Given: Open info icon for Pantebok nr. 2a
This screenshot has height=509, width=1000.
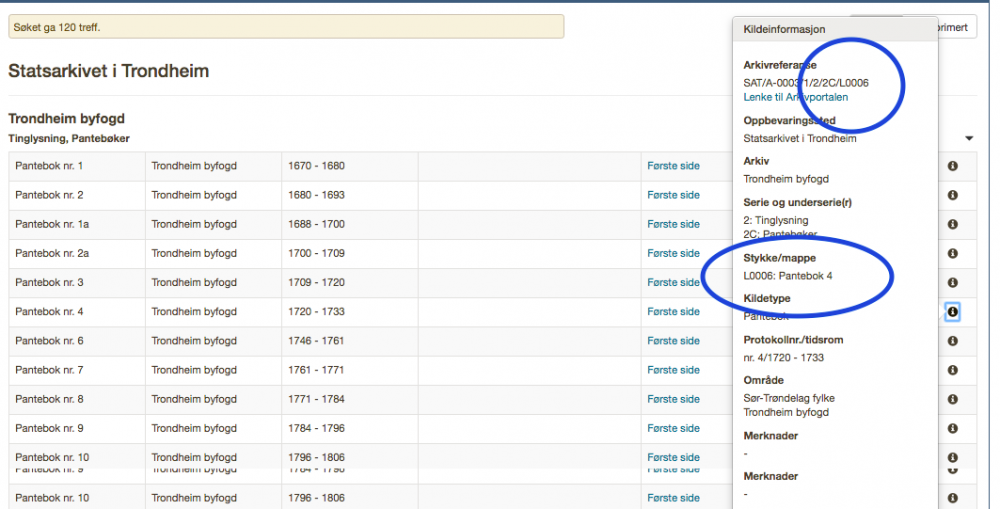Looking at the screenshot, I should coord(952,254).
